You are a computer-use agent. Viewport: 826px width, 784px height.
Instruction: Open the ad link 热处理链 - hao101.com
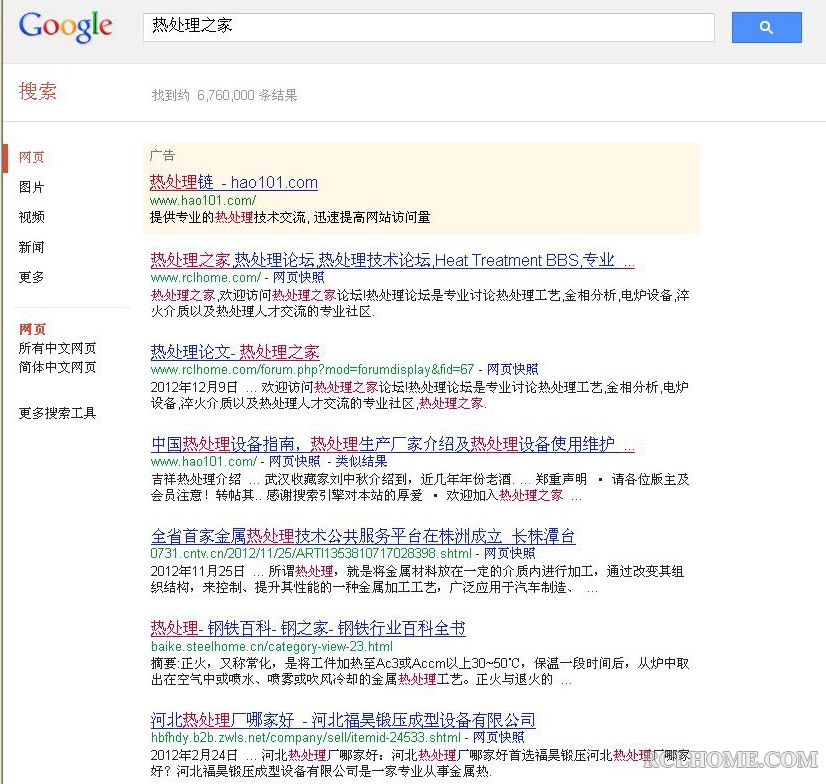tap(234, 182)
